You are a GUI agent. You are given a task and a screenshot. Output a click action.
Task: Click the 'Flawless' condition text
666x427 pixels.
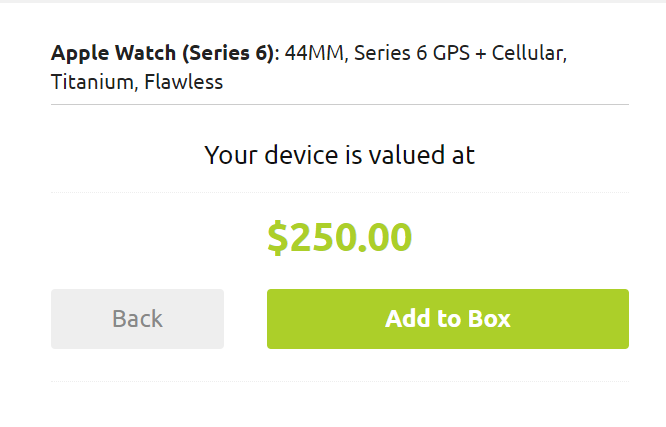coord(183,82)
